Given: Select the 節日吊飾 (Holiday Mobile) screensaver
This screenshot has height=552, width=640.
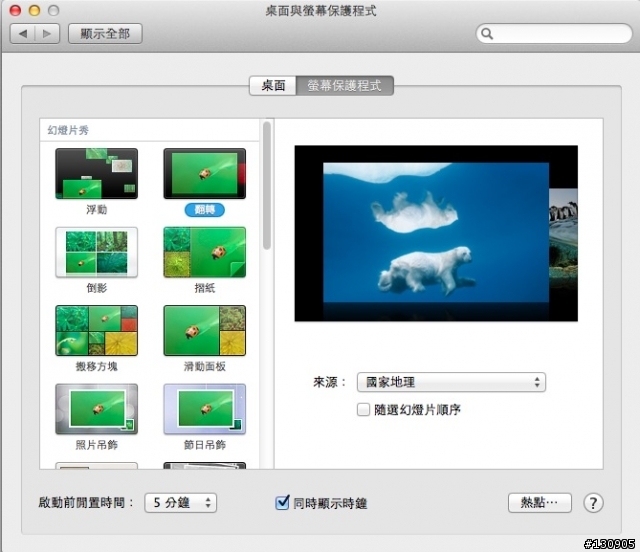Looking at the screenshot, I should pos(204,409).
